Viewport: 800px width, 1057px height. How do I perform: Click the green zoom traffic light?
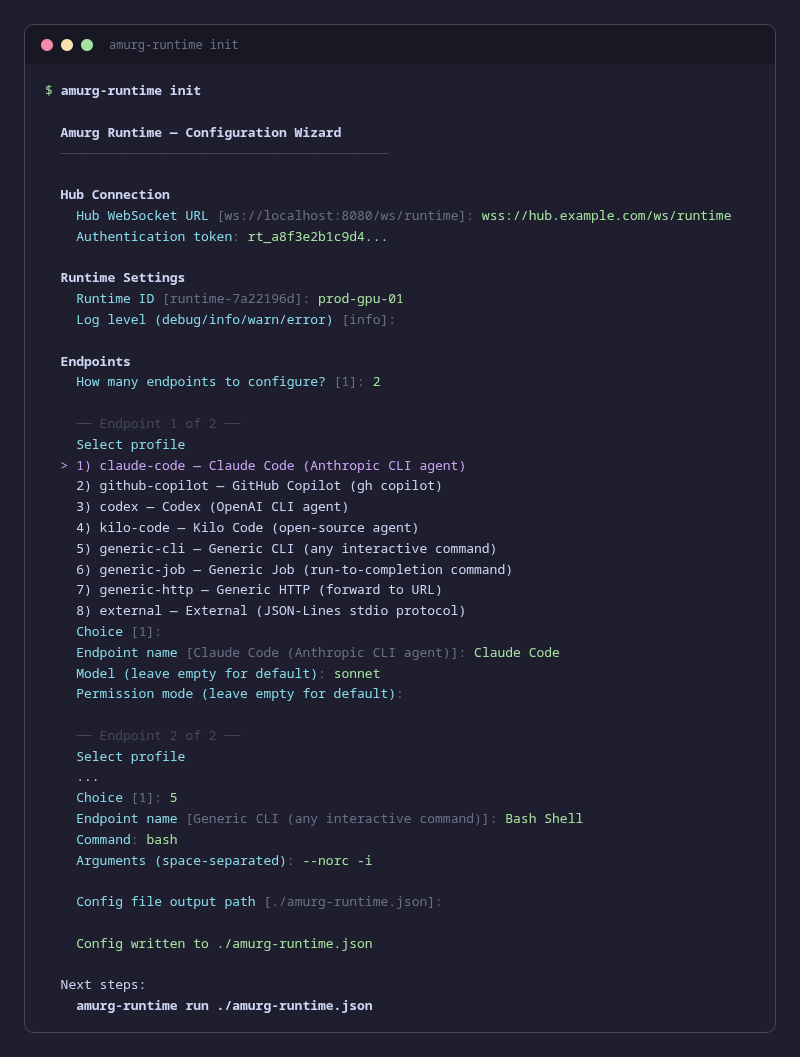(86, 44)
